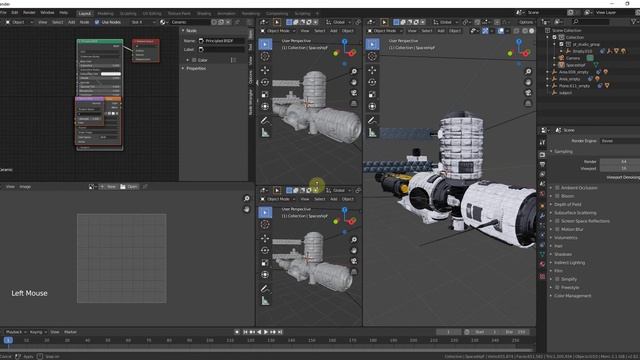640x360 pixels.
Task: Click the outliner filter funnel icon
Action: [634, 22]
